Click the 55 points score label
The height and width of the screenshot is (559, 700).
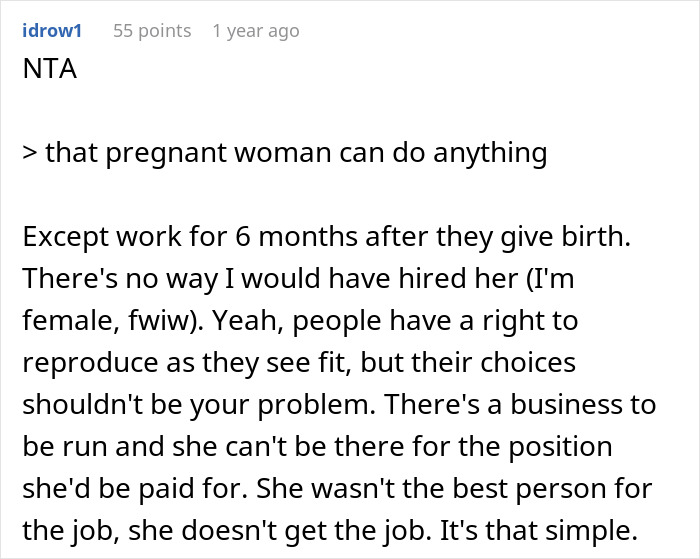pyautogui.click(x=151, y=31)
